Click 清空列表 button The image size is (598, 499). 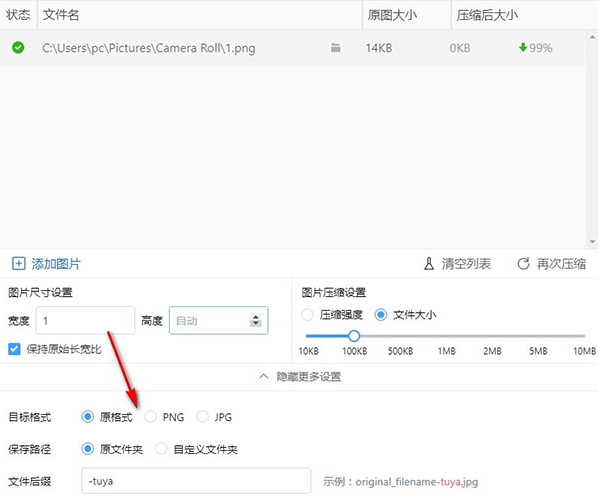457,264
